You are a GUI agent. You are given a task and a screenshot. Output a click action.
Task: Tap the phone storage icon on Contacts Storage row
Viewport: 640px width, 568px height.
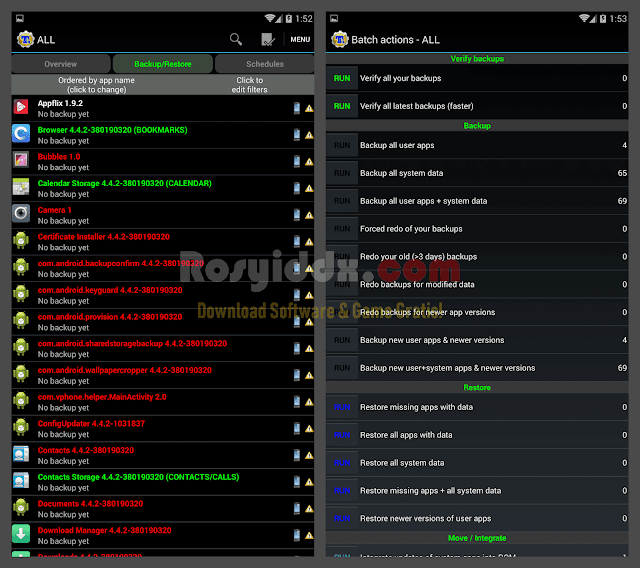[x=297, y=481]
